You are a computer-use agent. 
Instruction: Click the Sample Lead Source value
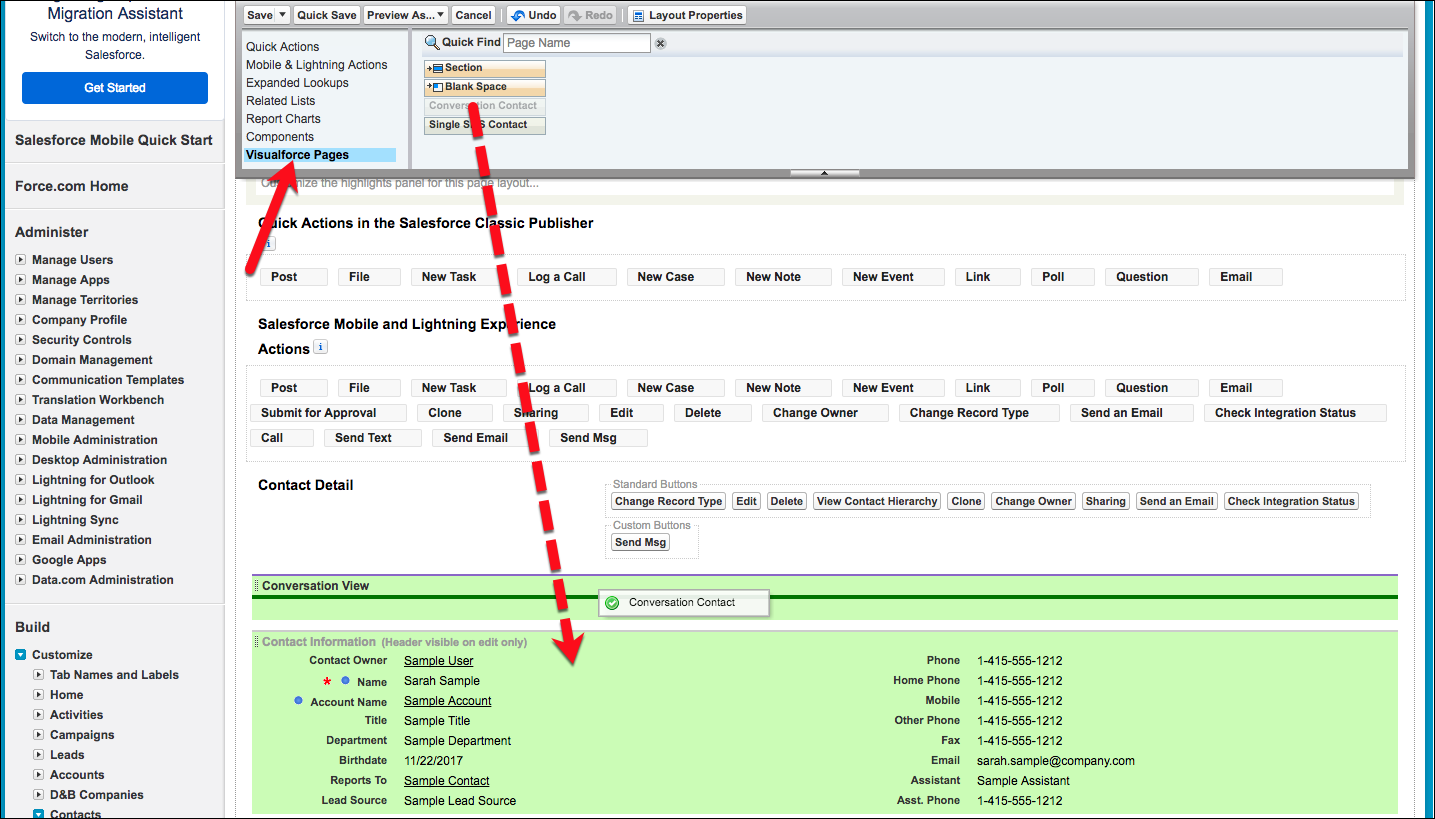tap(460, 801)
